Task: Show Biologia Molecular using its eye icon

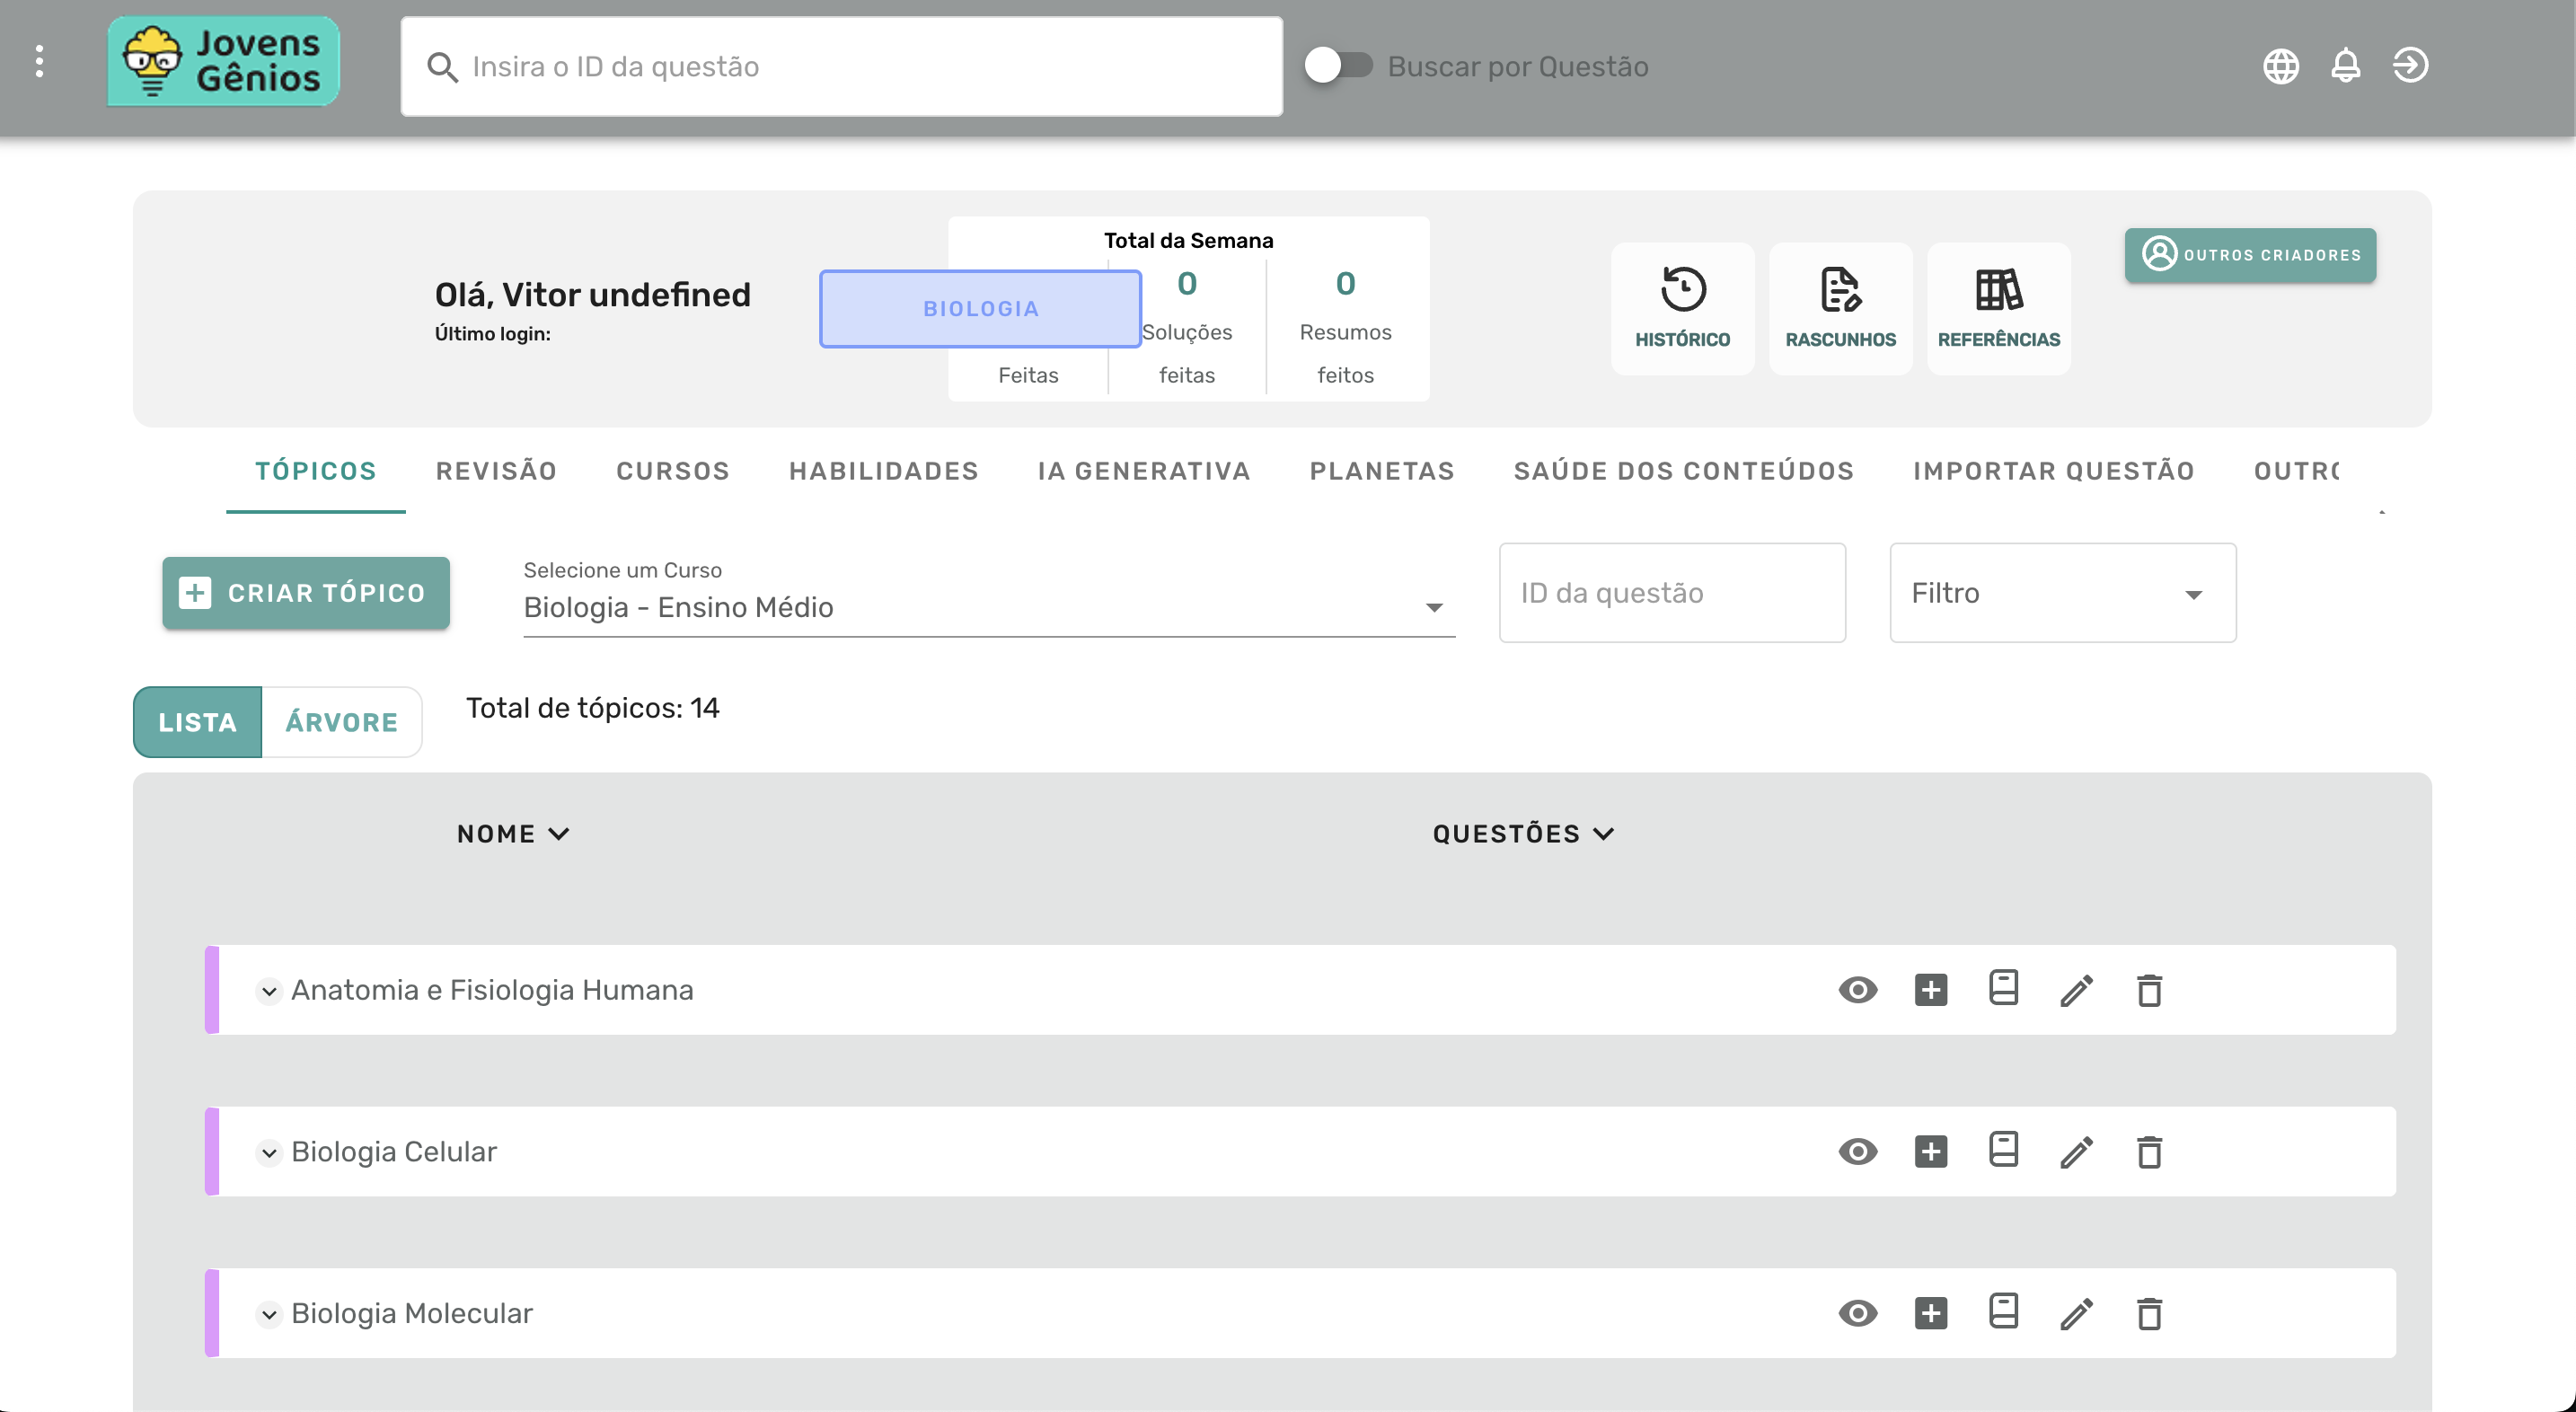Action: coord(1857,1313)
